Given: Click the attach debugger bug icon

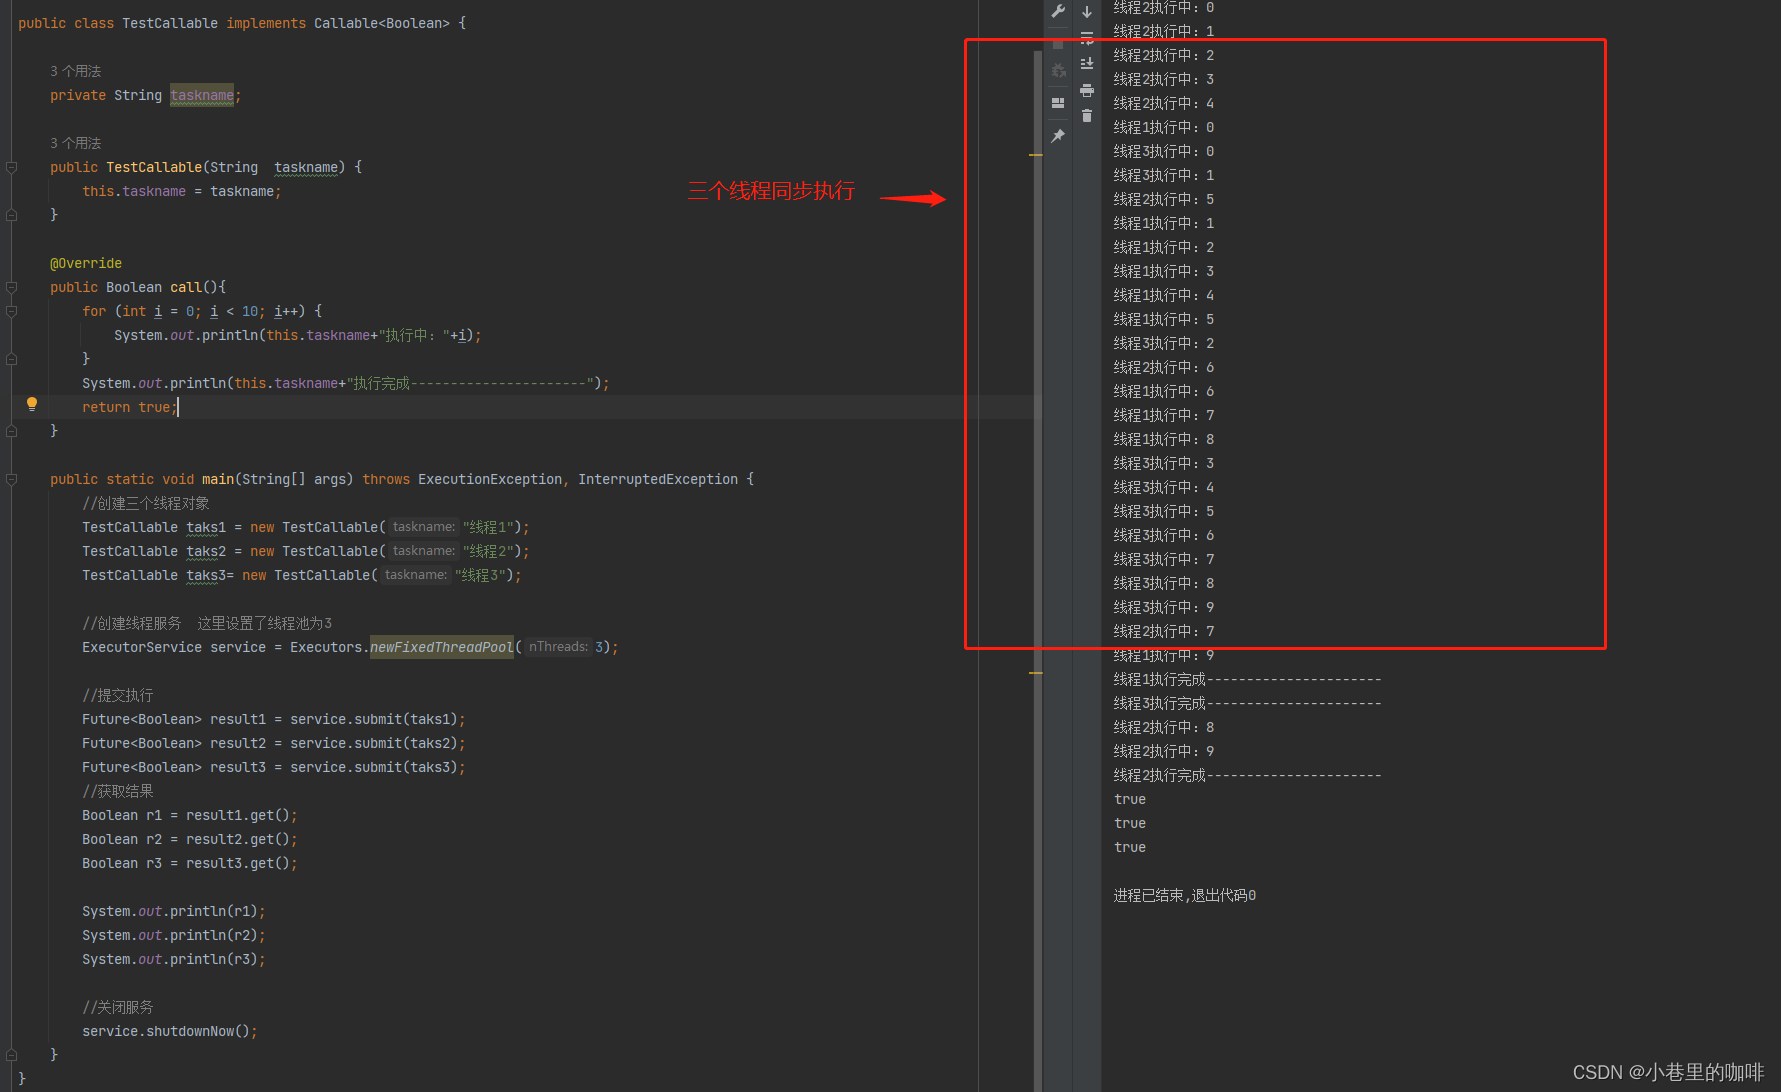Looking at the screenshot, I should (x=1058, y=71).
